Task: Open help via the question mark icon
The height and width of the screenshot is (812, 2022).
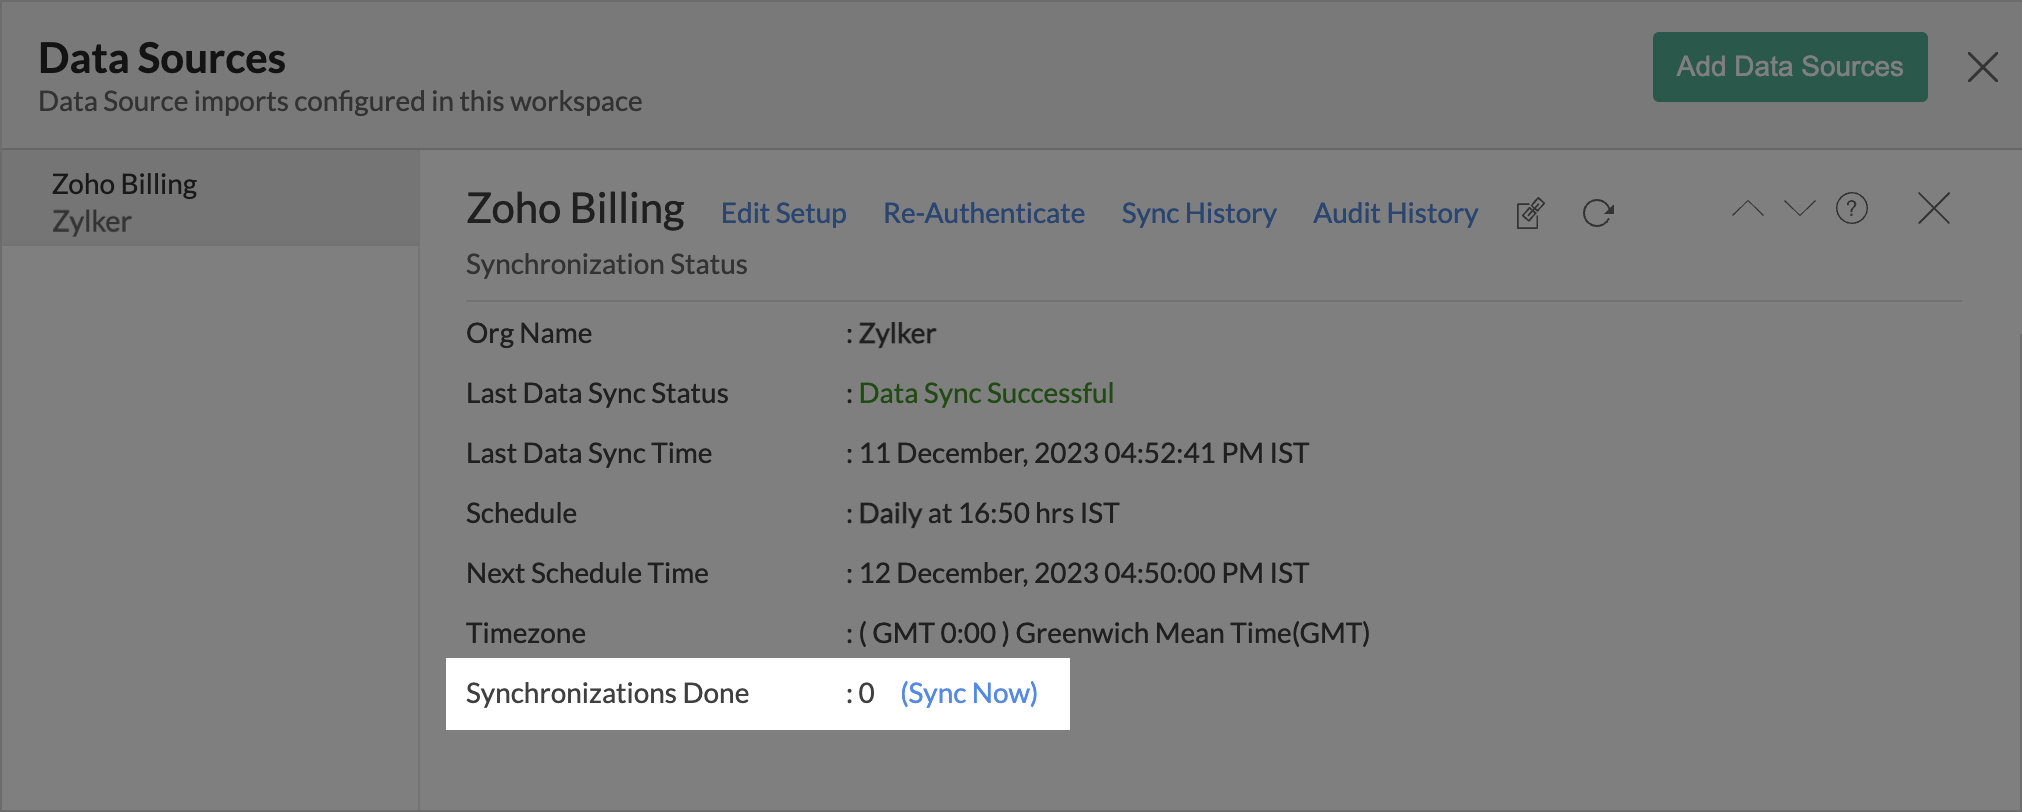Action: [1851, 209]
